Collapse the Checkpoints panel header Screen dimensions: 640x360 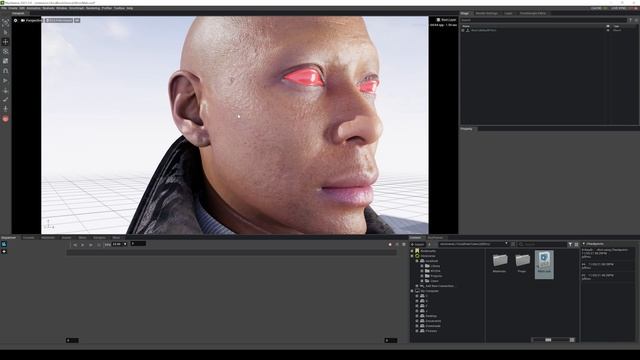click(584, 244)
